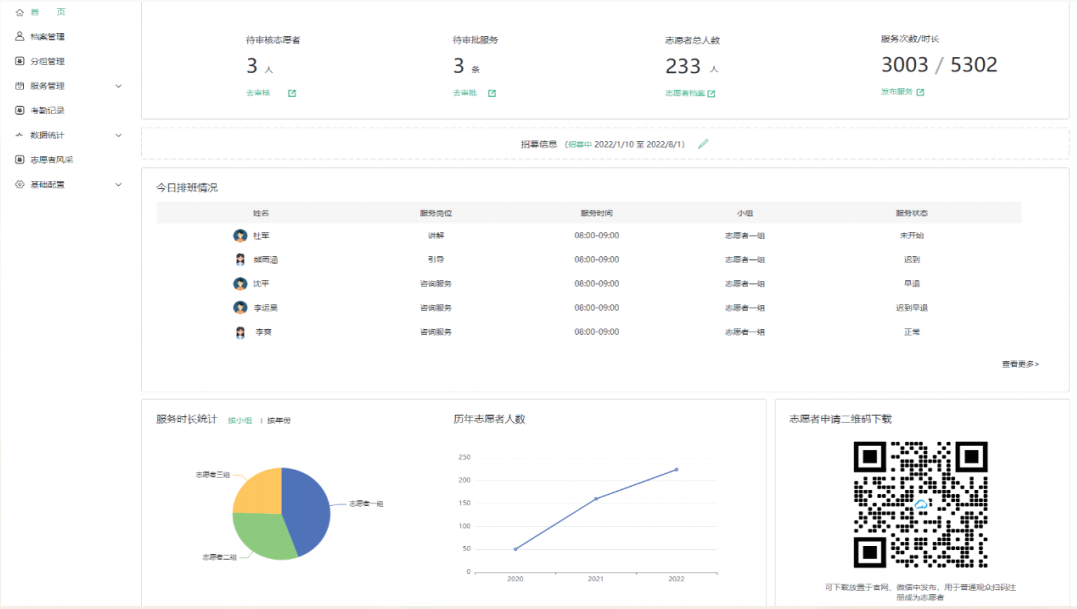Expand the 数据统计 submenu chevron
The height and width of the screenshot is (609, 1077).
tap(118, 135)
